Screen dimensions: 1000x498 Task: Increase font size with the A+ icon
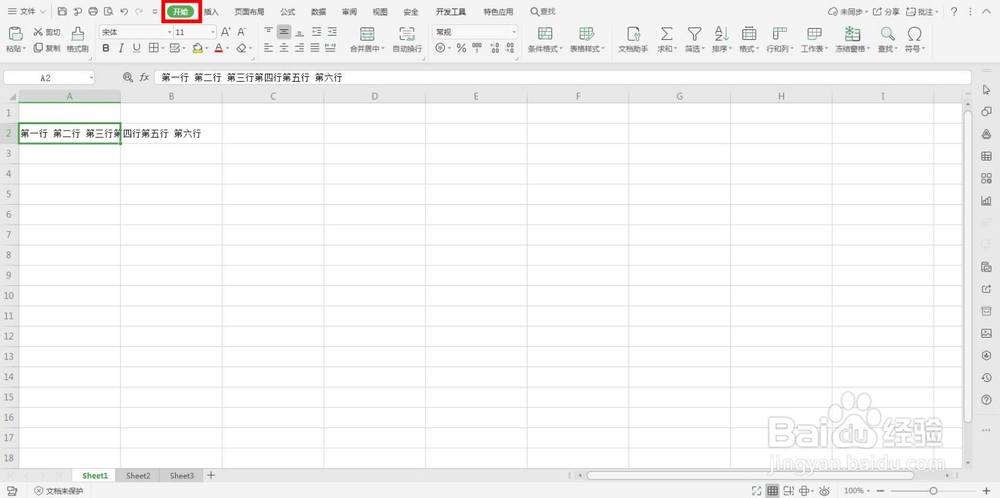(x=226, y=32)
